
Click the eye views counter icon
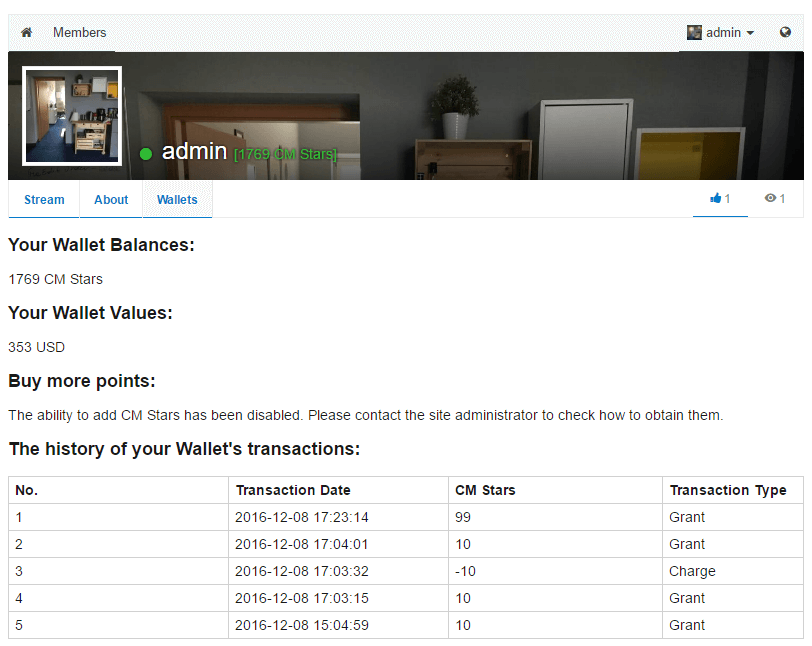770,199
